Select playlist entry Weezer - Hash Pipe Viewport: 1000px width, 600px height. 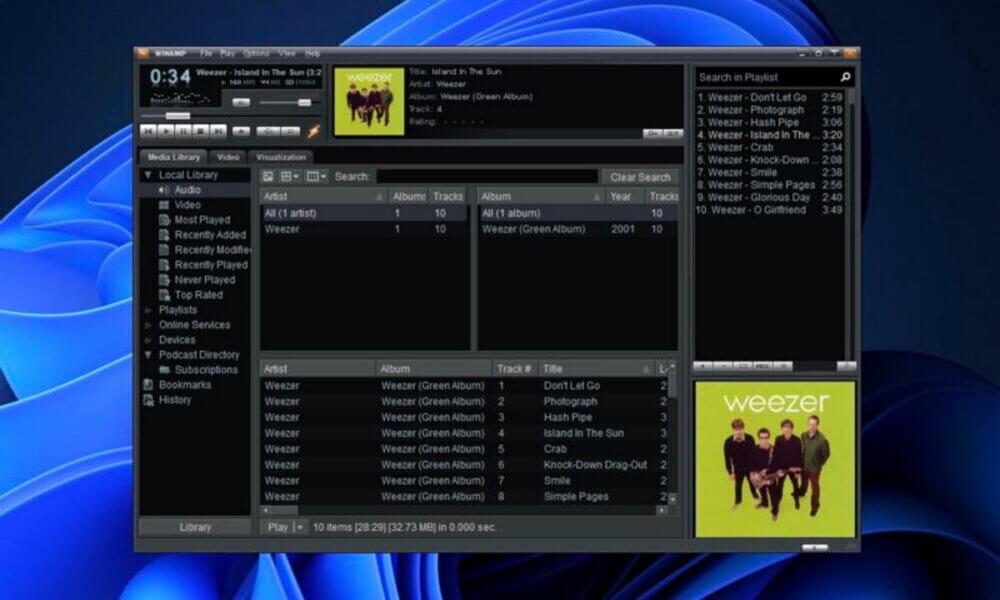[769, 122]
